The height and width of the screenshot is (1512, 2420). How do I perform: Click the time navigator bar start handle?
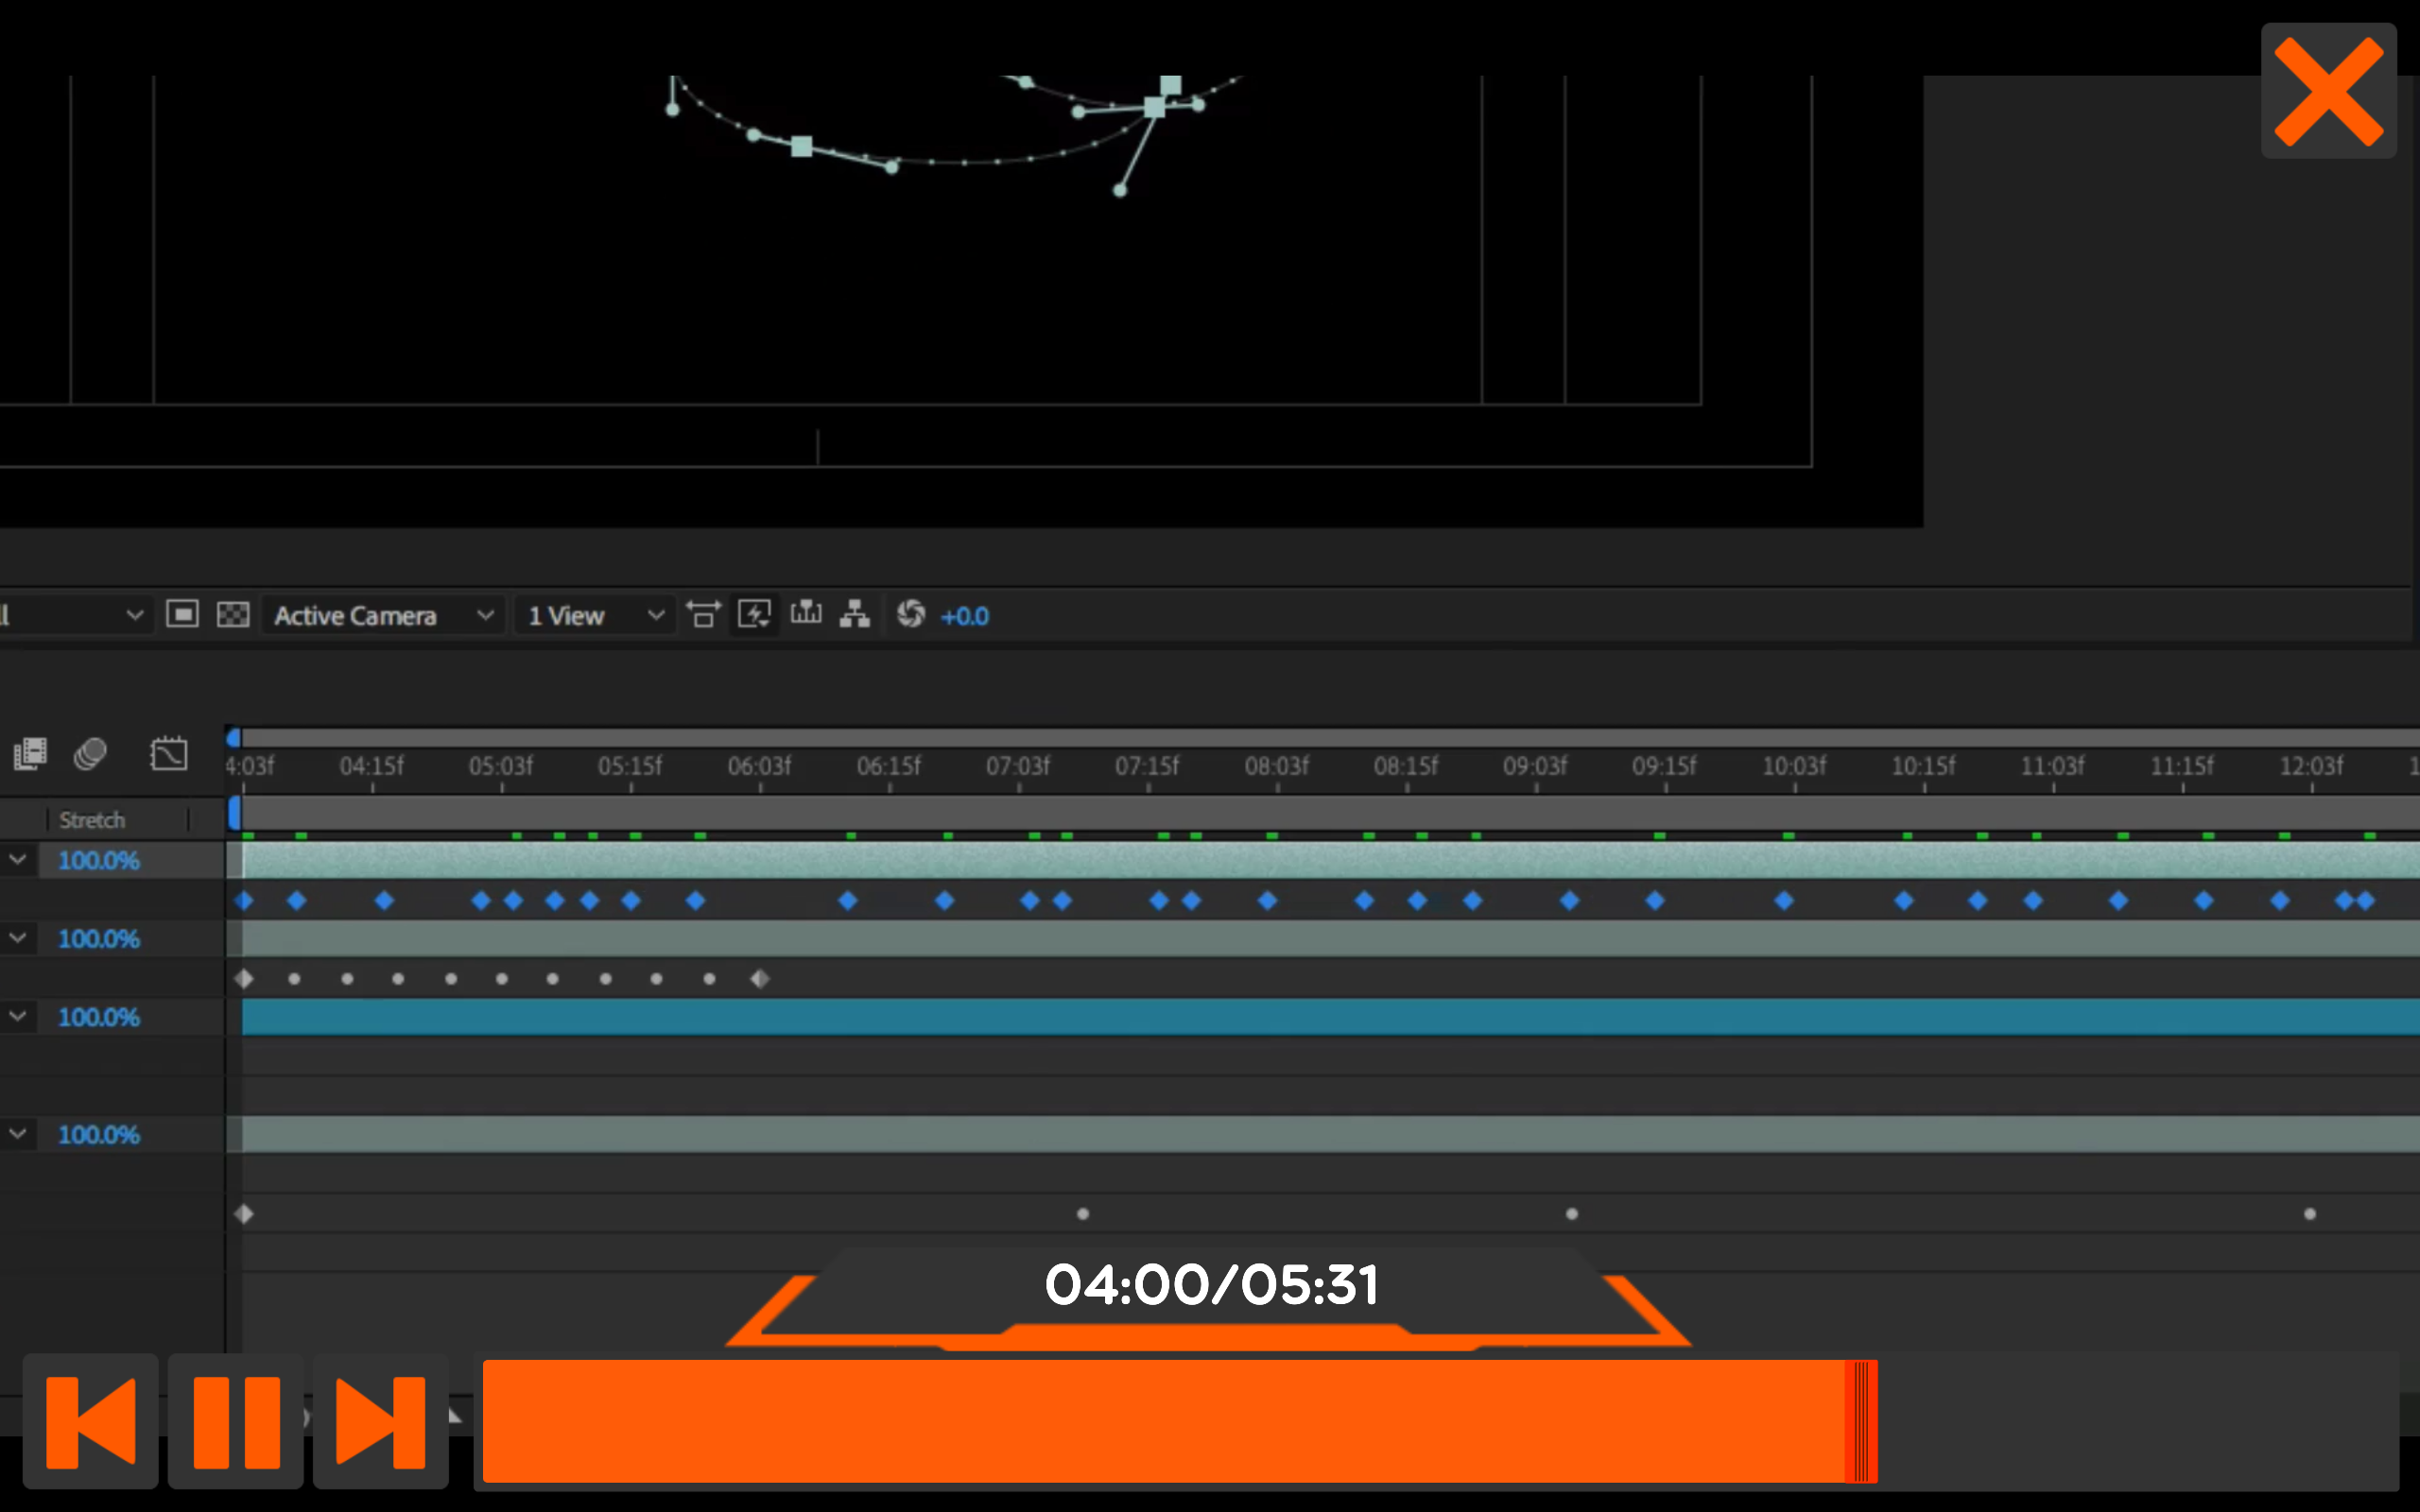234,738
